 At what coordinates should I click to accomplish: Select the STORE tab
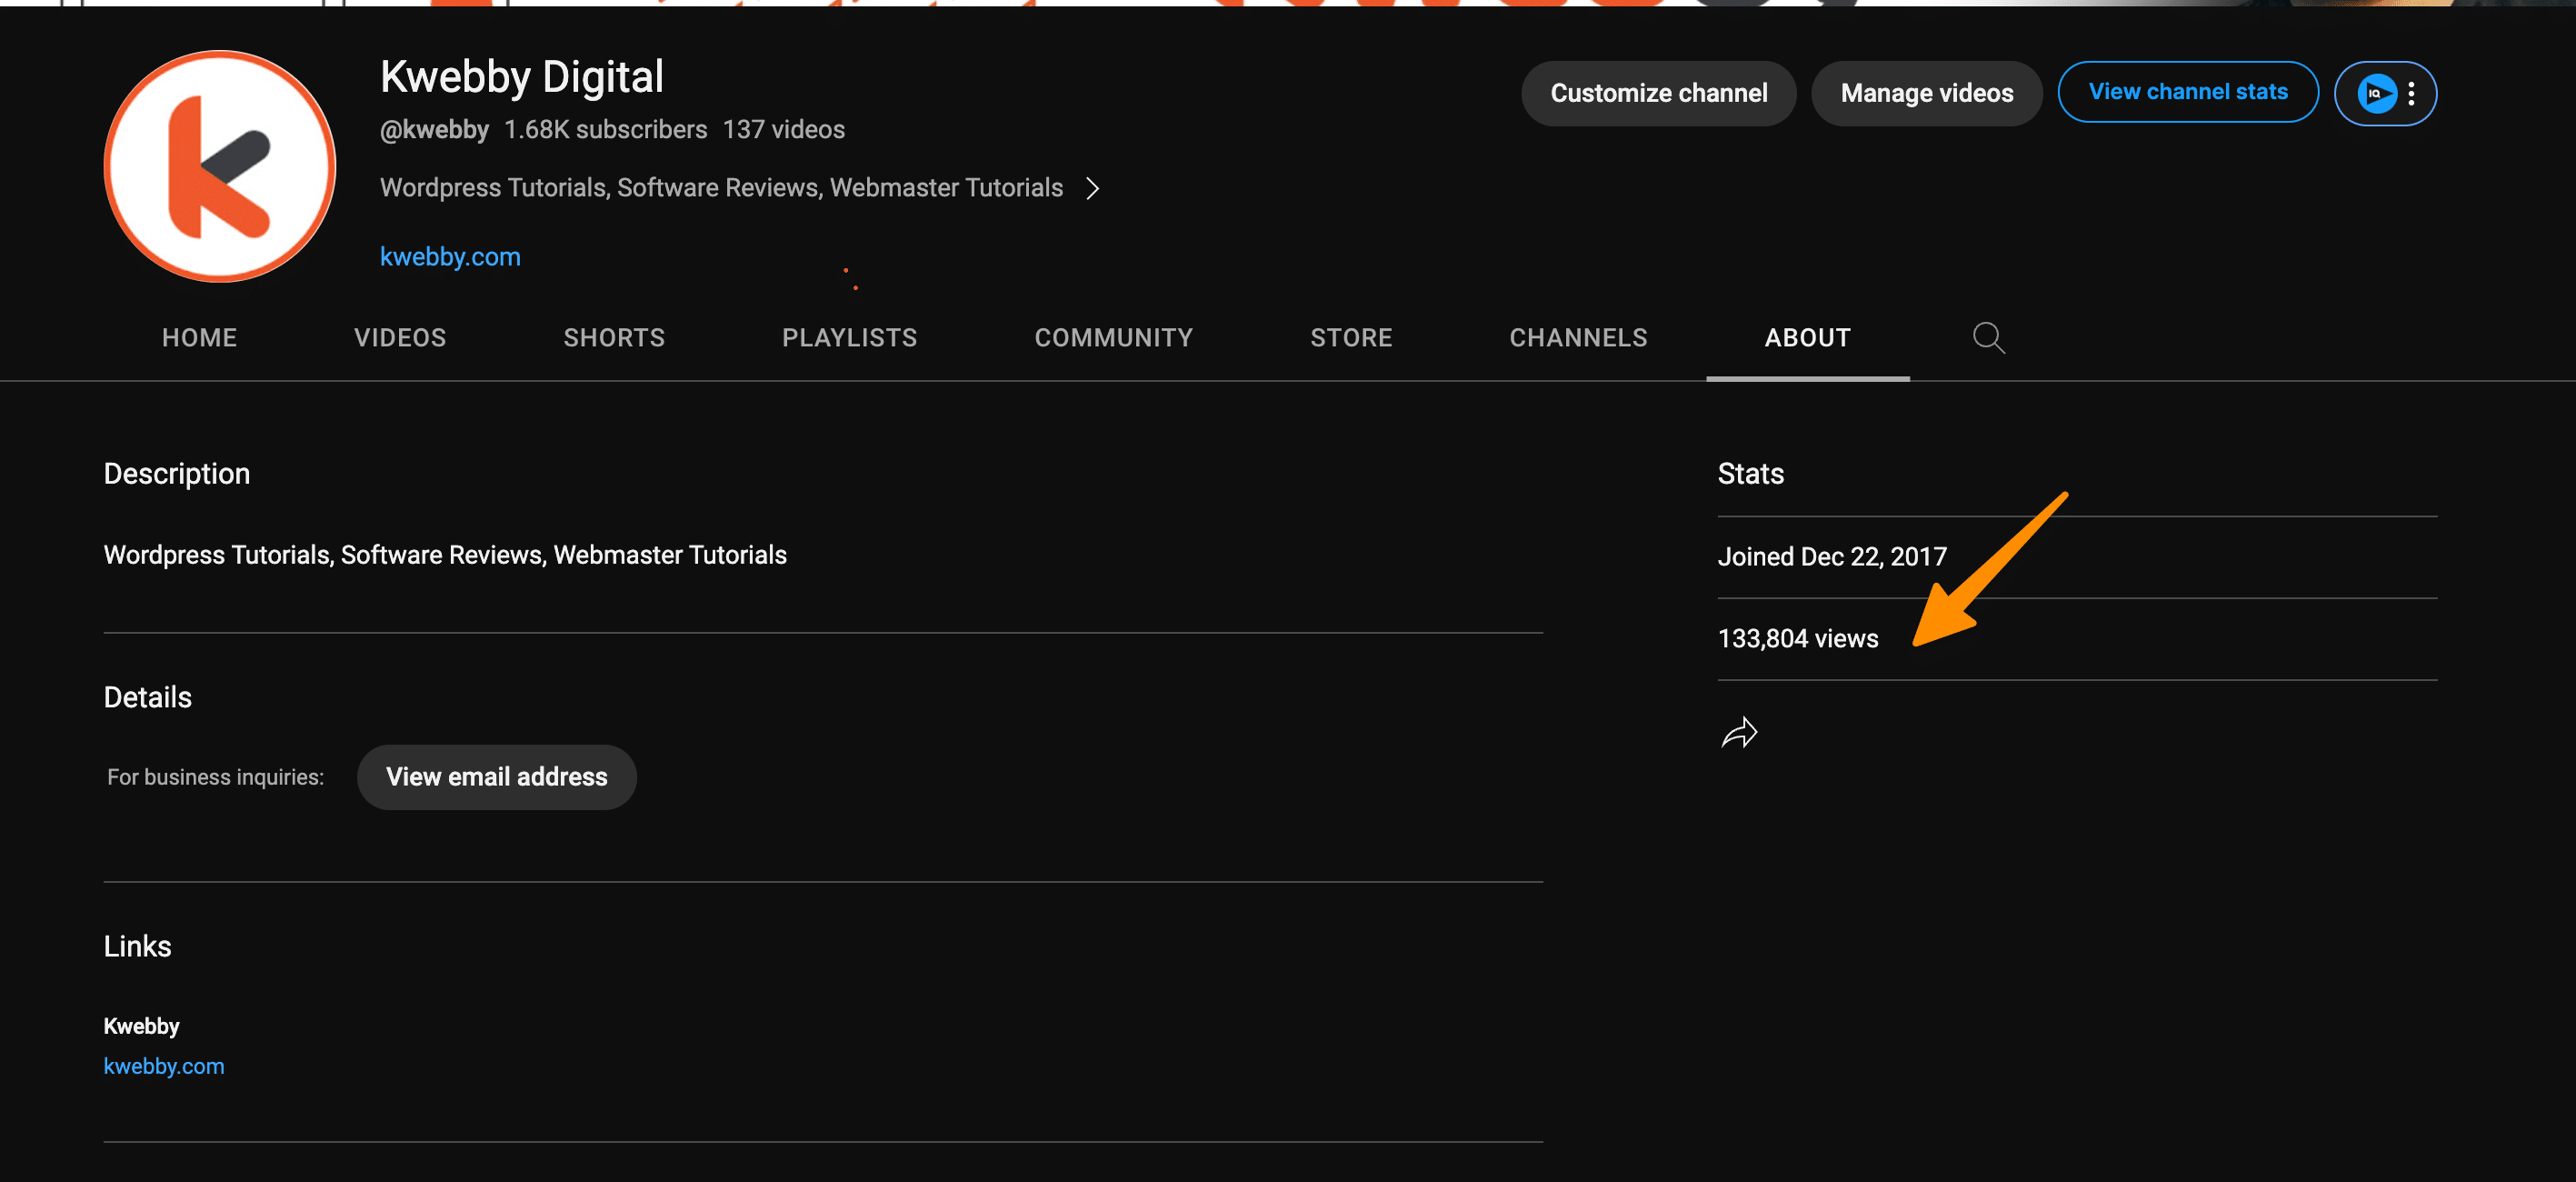click(x=1351, y=338)
